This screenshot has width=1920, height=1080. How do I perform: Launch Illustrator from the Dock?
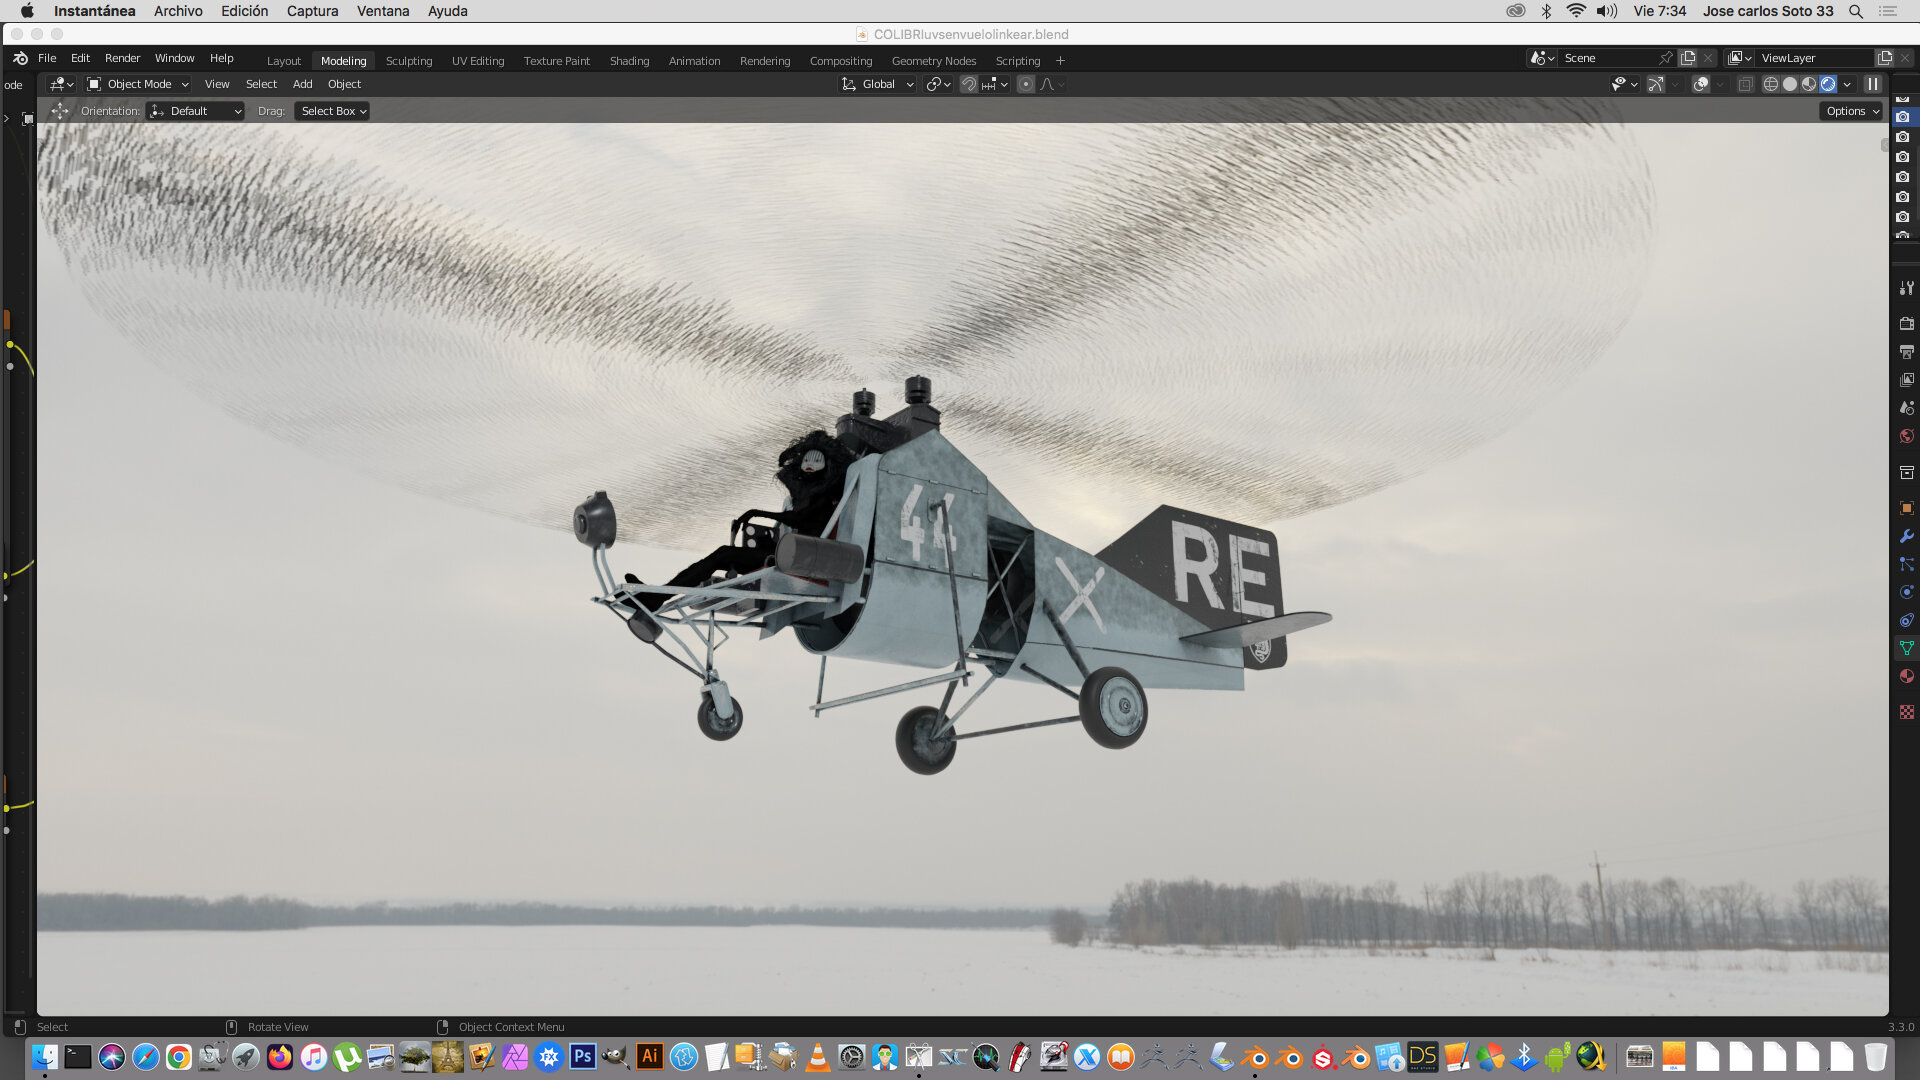[649, 1056]
